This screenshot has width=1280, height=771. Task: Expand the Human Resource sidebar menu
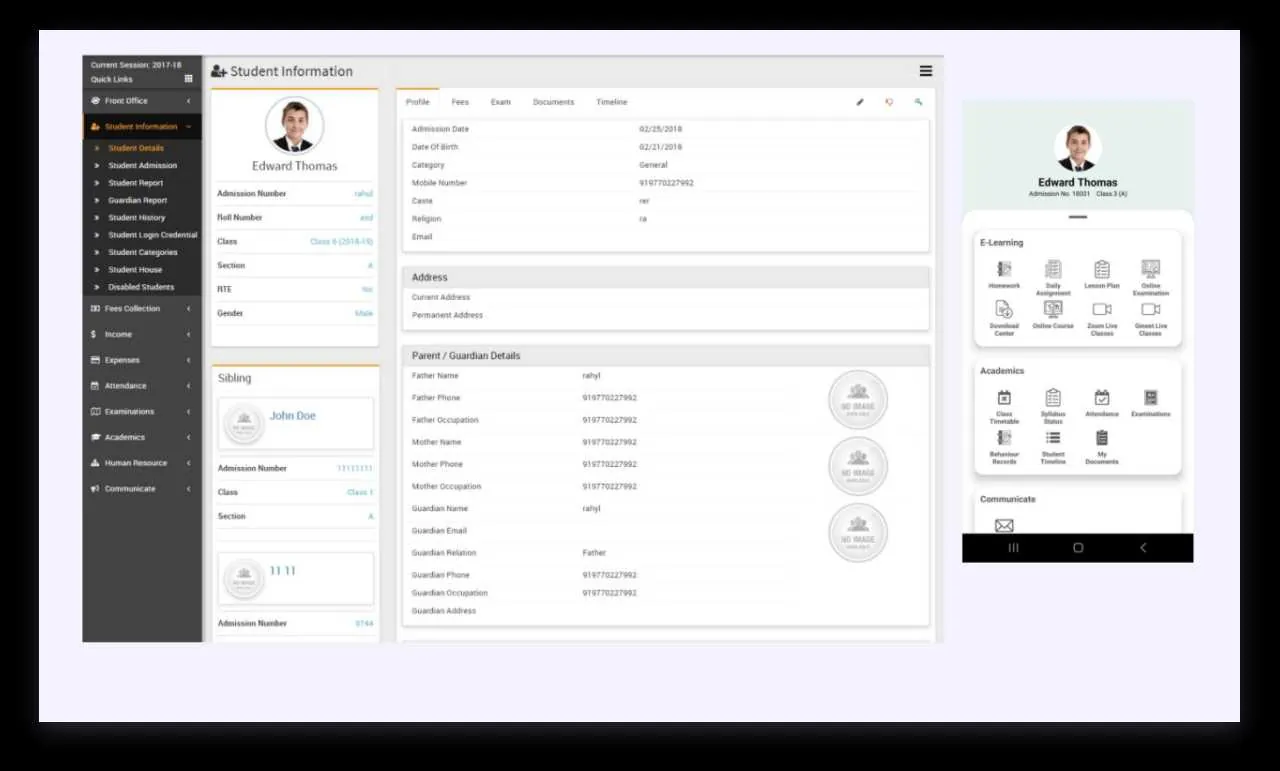pos(142,463)
